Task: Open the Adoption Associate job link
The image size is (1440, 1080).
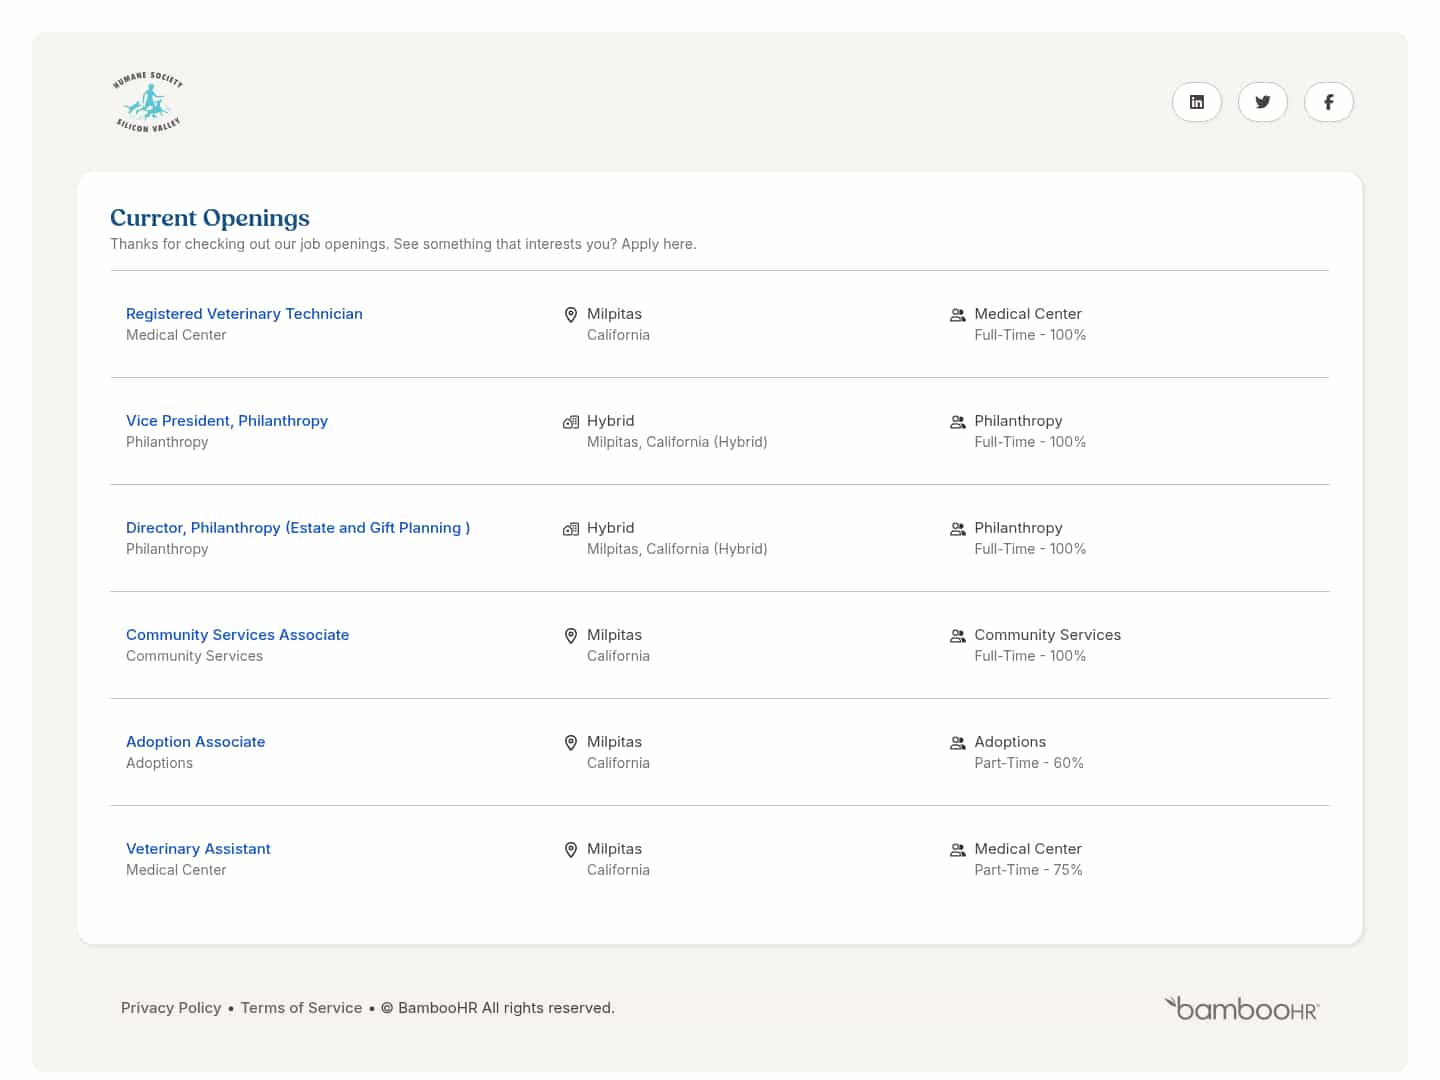Action: pyautogui.click(x=195, y=742)
